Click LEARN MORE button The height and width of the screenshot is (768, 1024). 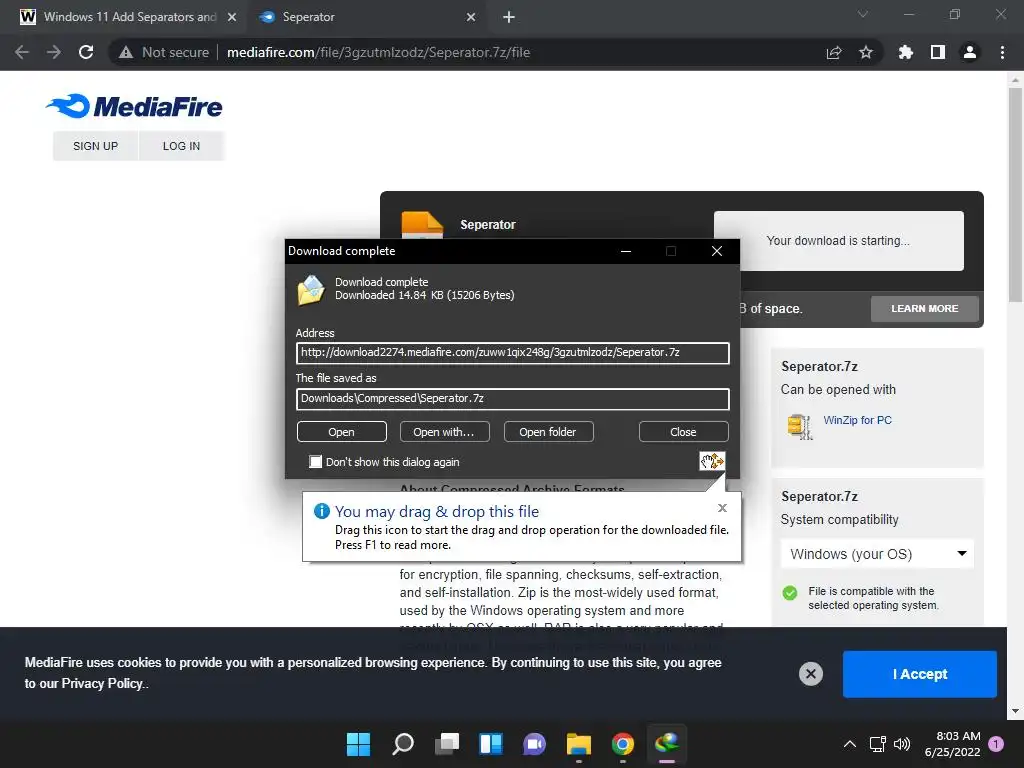tap(925, 308)
